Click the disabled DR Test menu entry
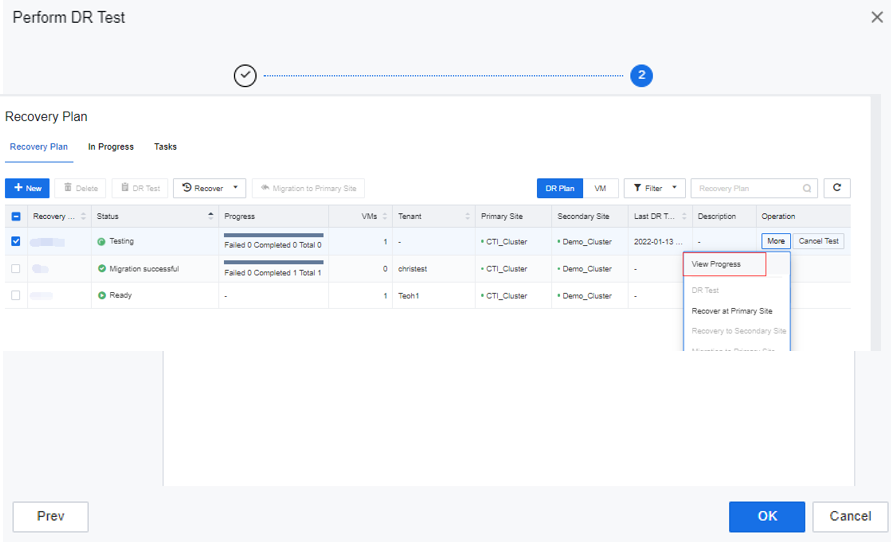Viewport: 895px width, 547px height. [x=705, y=290]
